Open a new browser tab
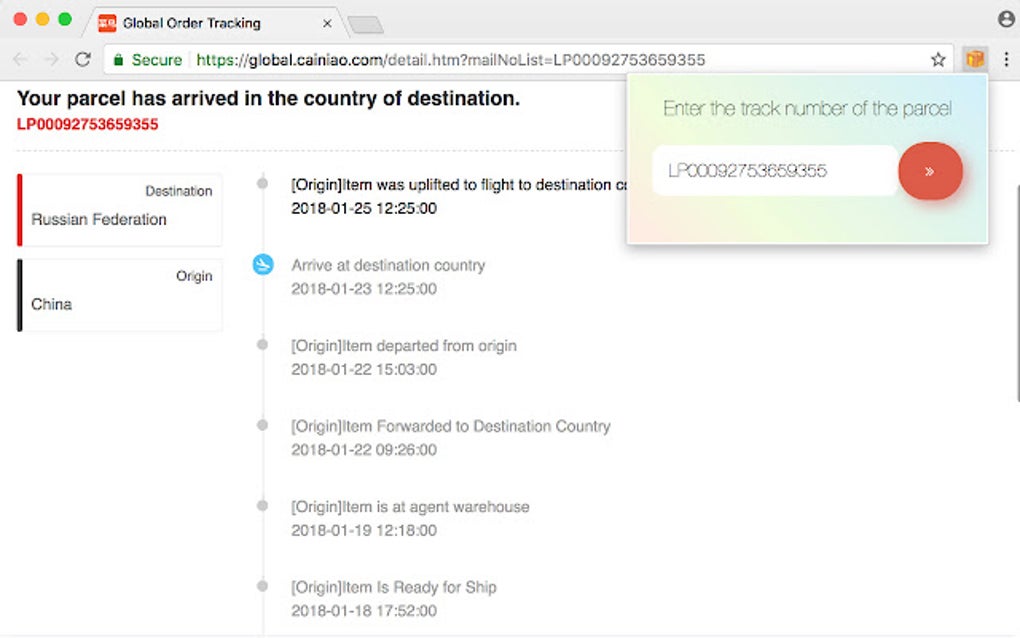The width and height of the screenshot is (1020, 638). click(x=365, y=25)
